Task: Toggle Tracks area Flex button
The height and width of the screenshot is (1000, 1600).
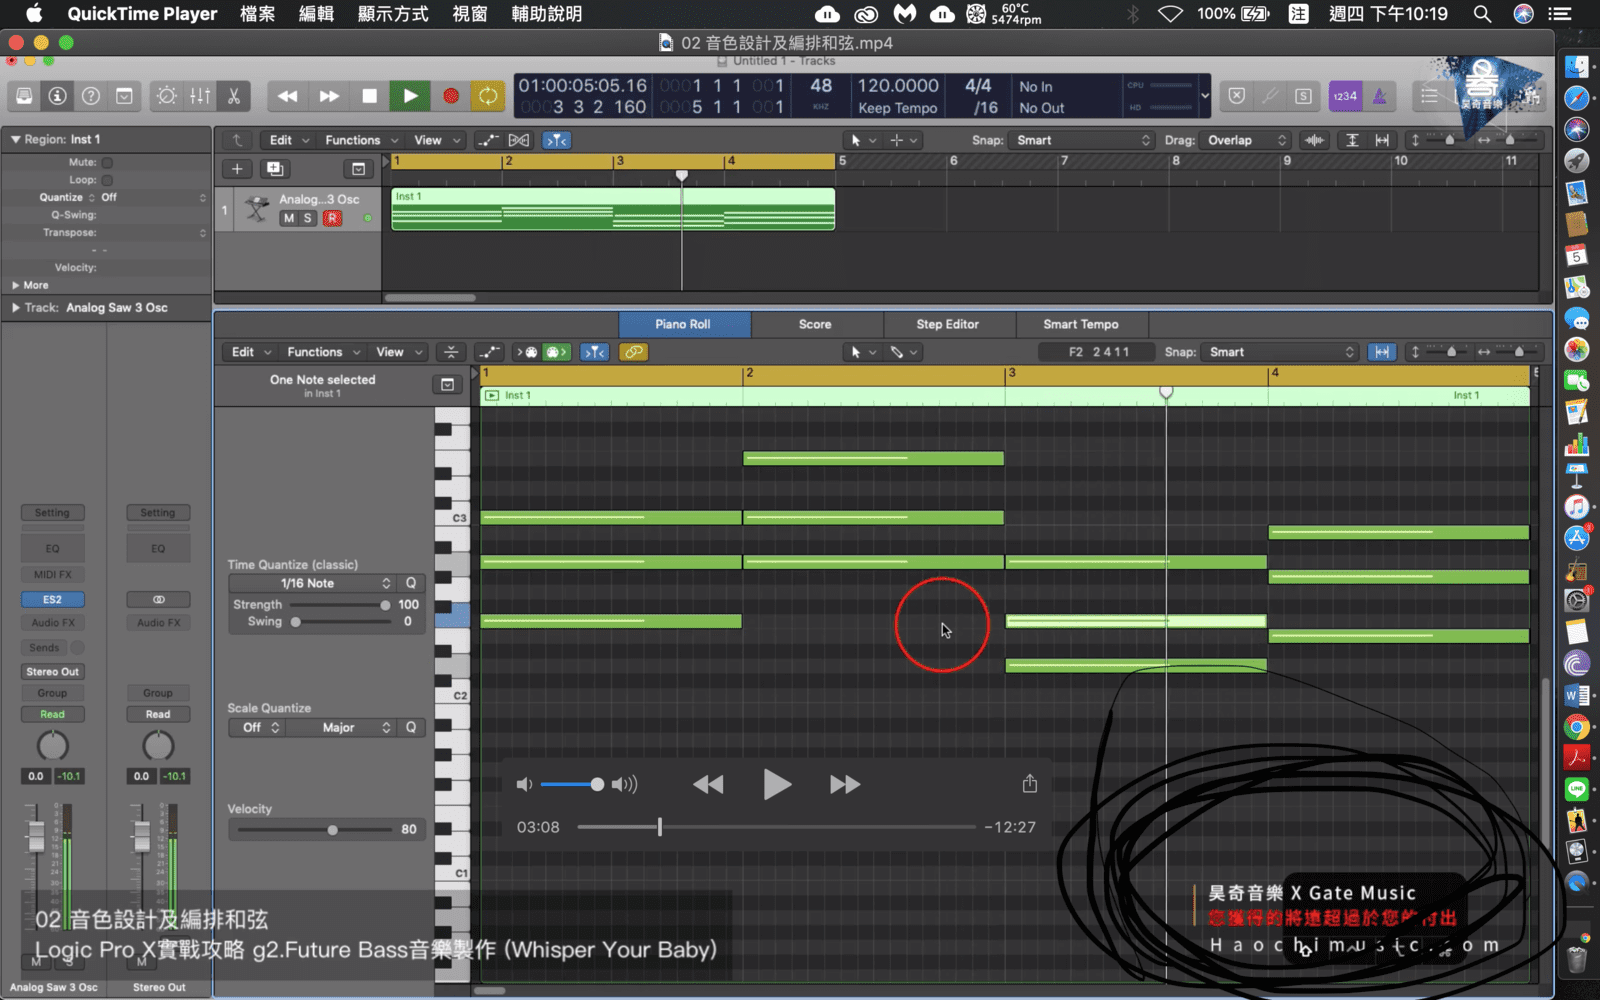Action: point(519,140)
